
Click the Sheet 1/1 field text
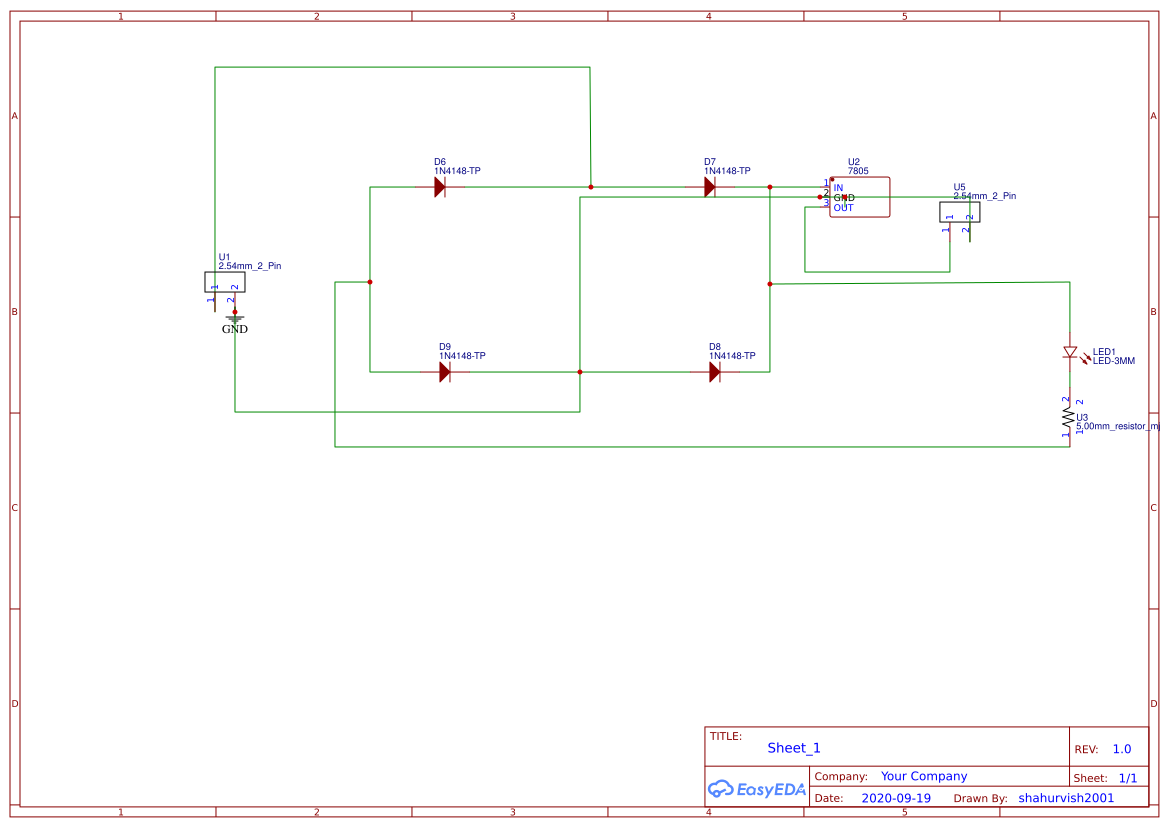(x=1129, y=777)
